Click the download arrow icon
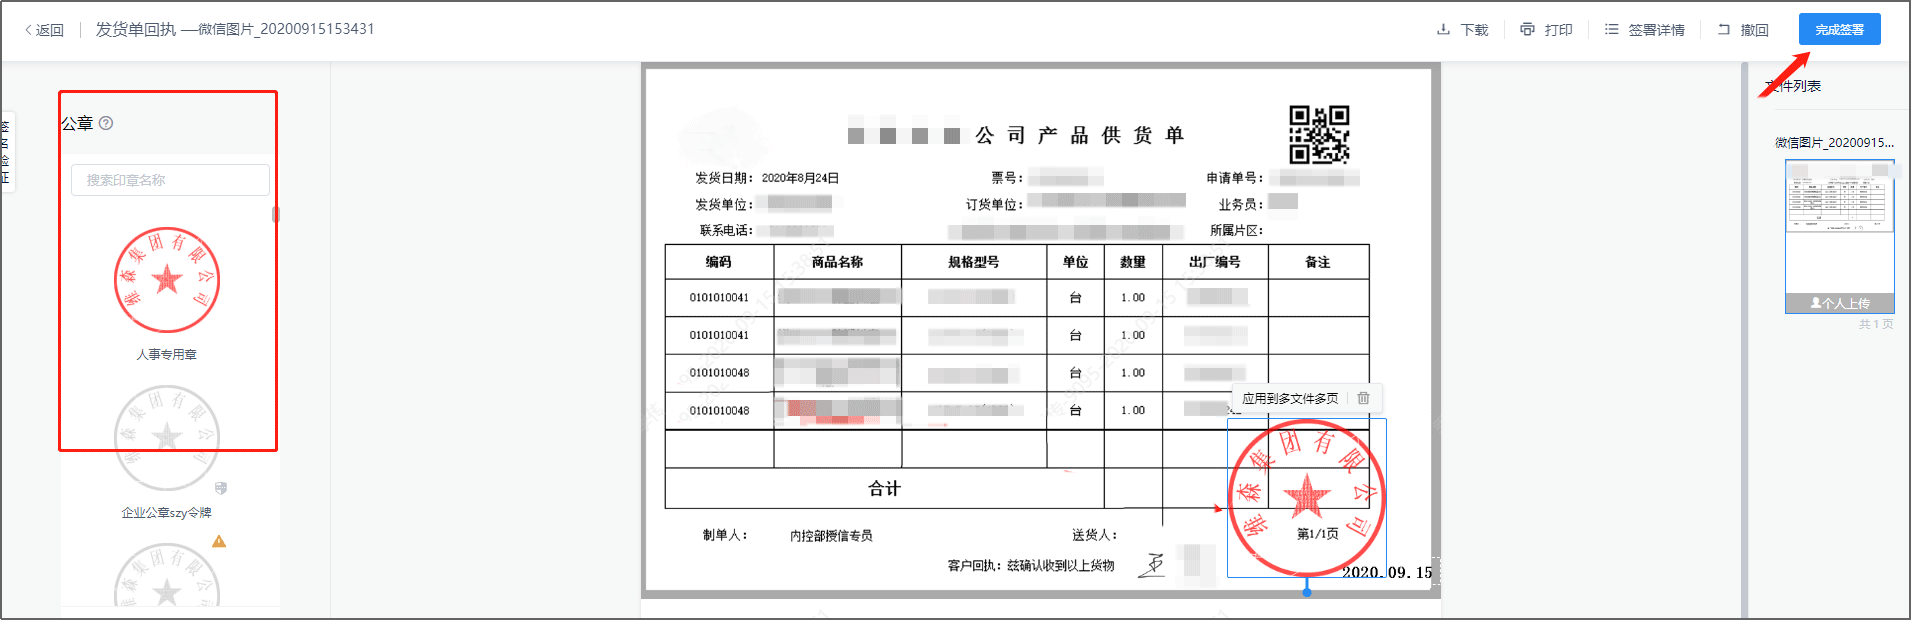 tap(1443, 30)
